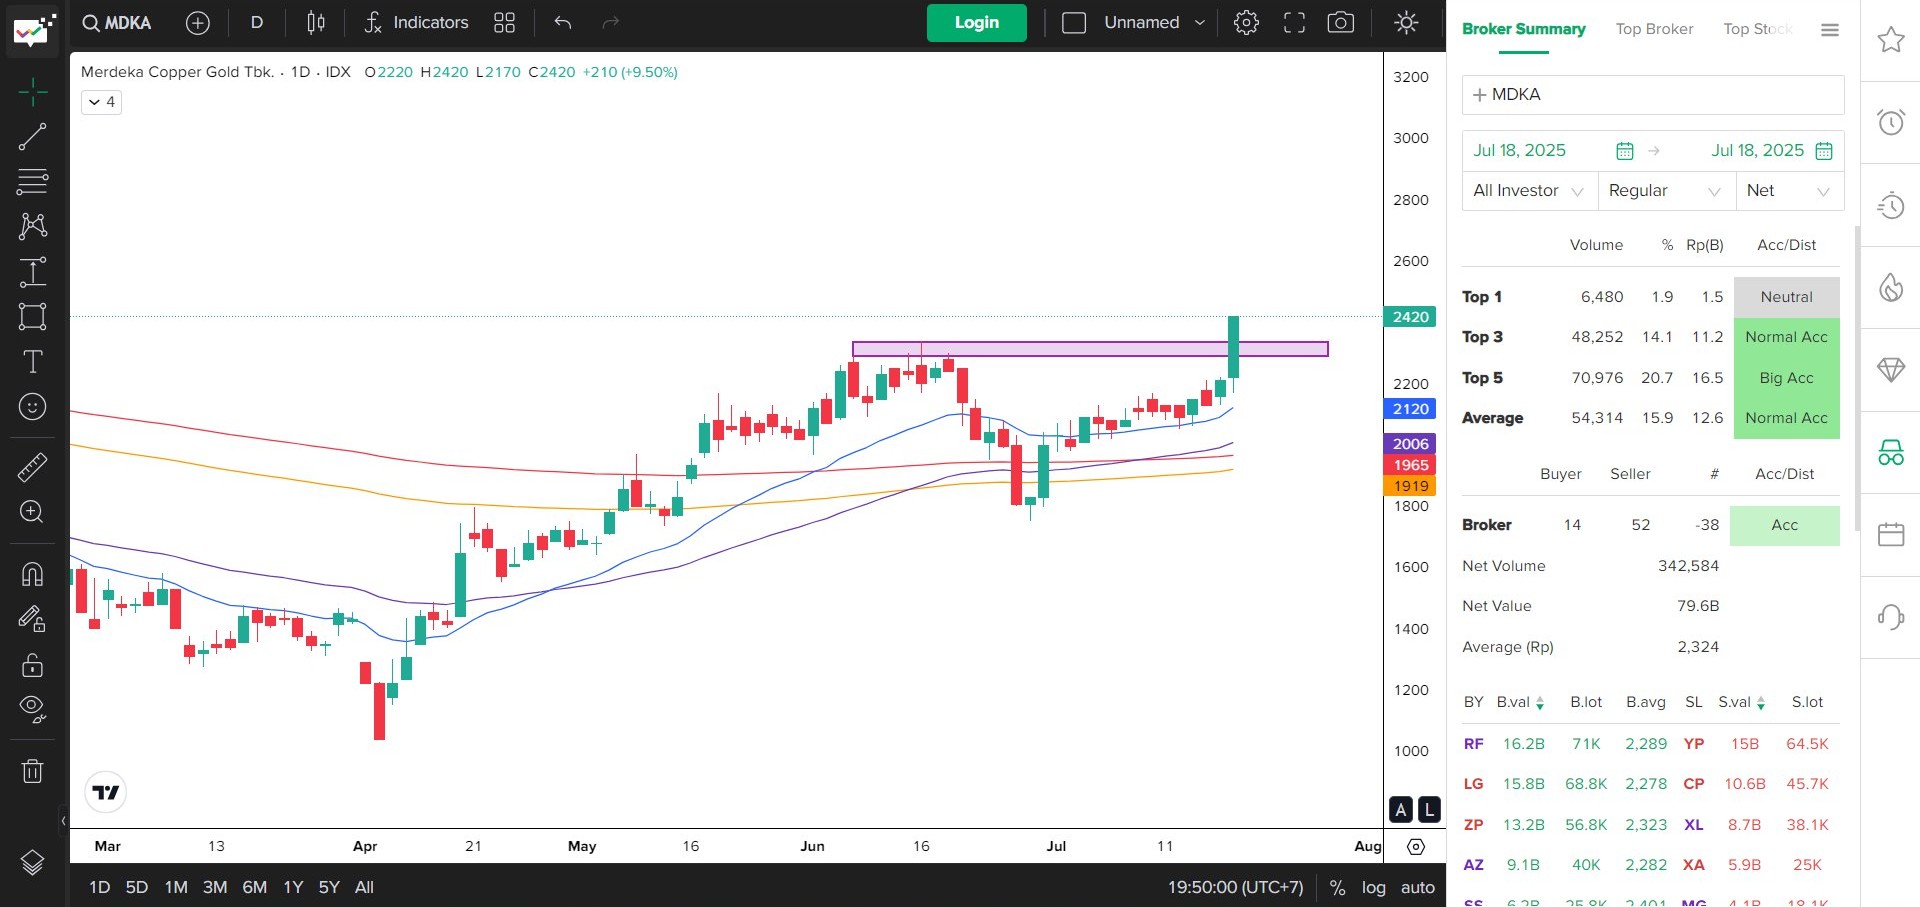Open the Fibonacci retracement tools
Screen dimensions: 1920x907
point(33,181)
